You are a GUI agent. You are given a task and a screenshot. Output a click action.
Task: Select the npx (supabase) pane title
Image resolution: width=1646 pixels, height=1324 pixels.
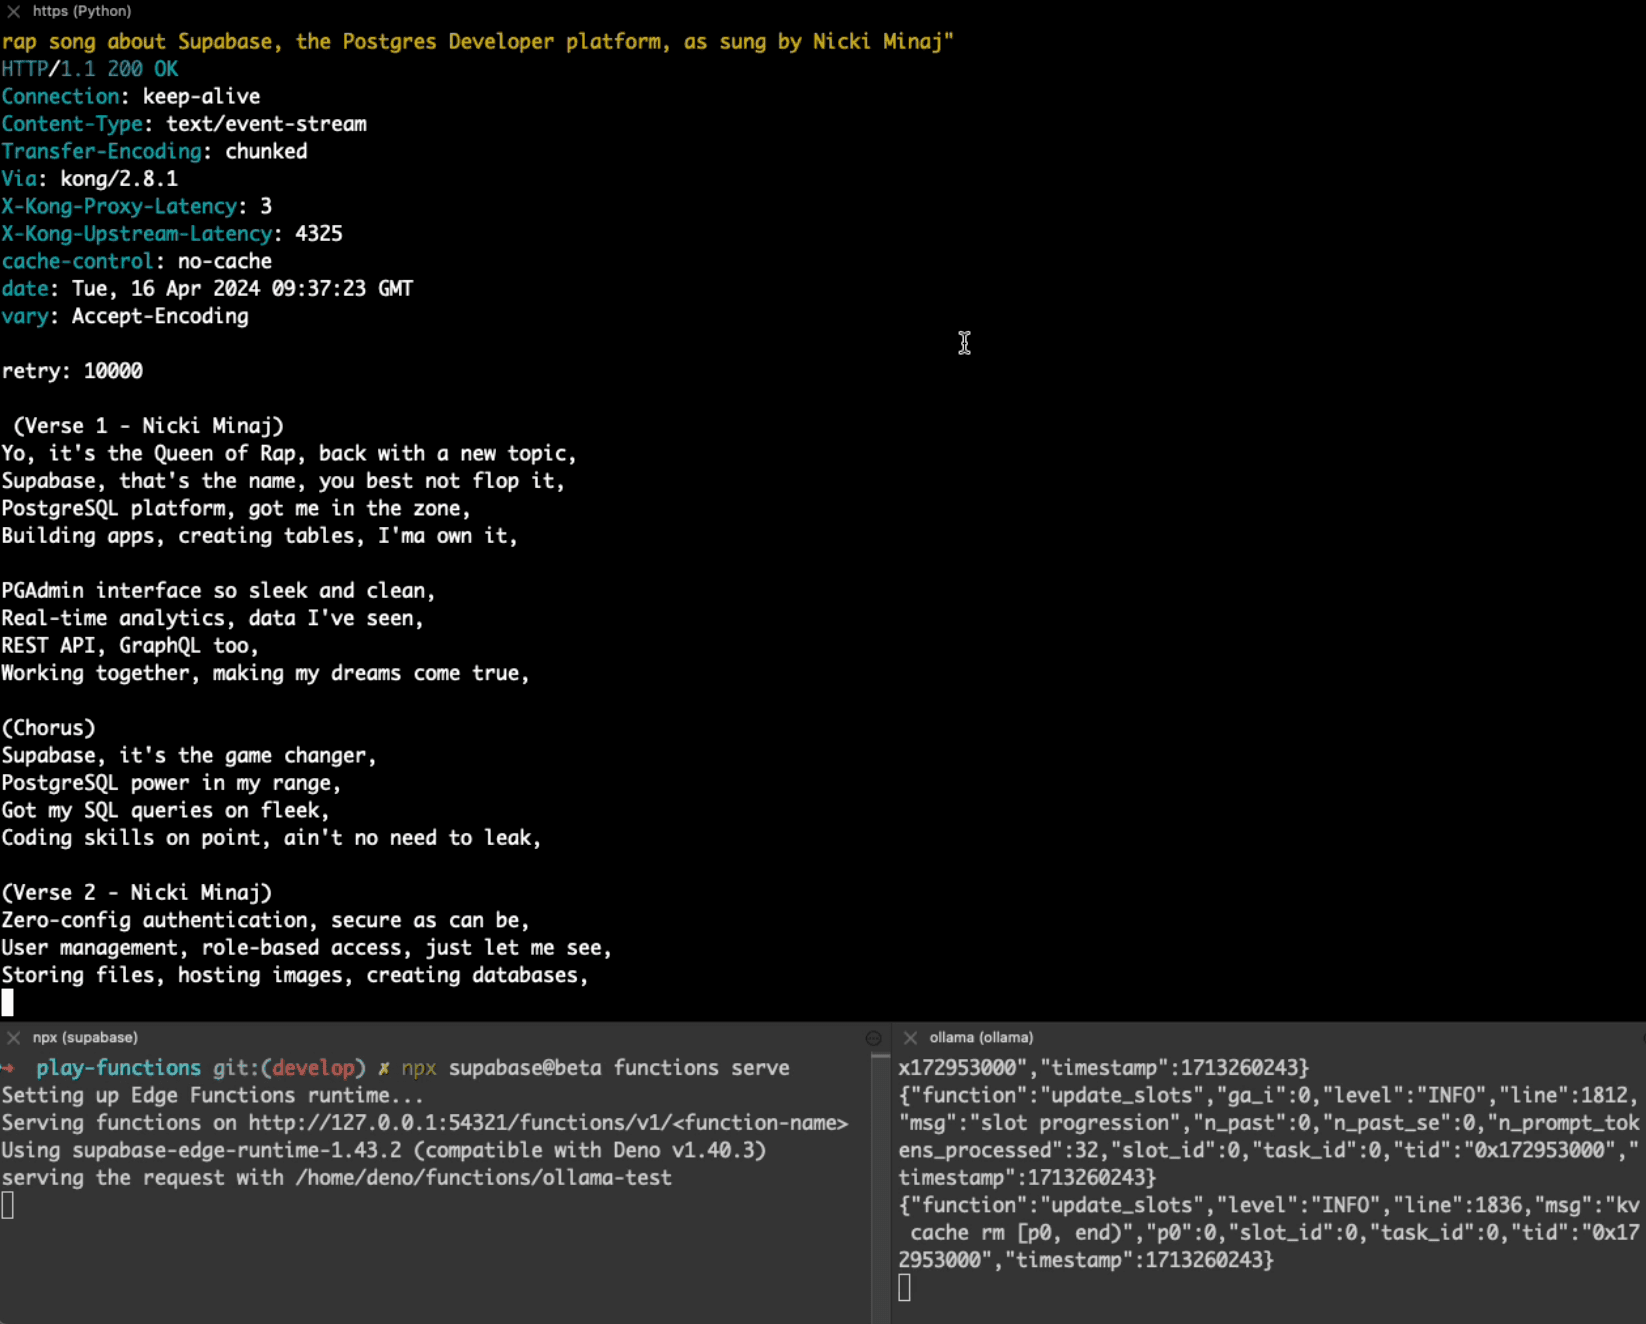85,1038
